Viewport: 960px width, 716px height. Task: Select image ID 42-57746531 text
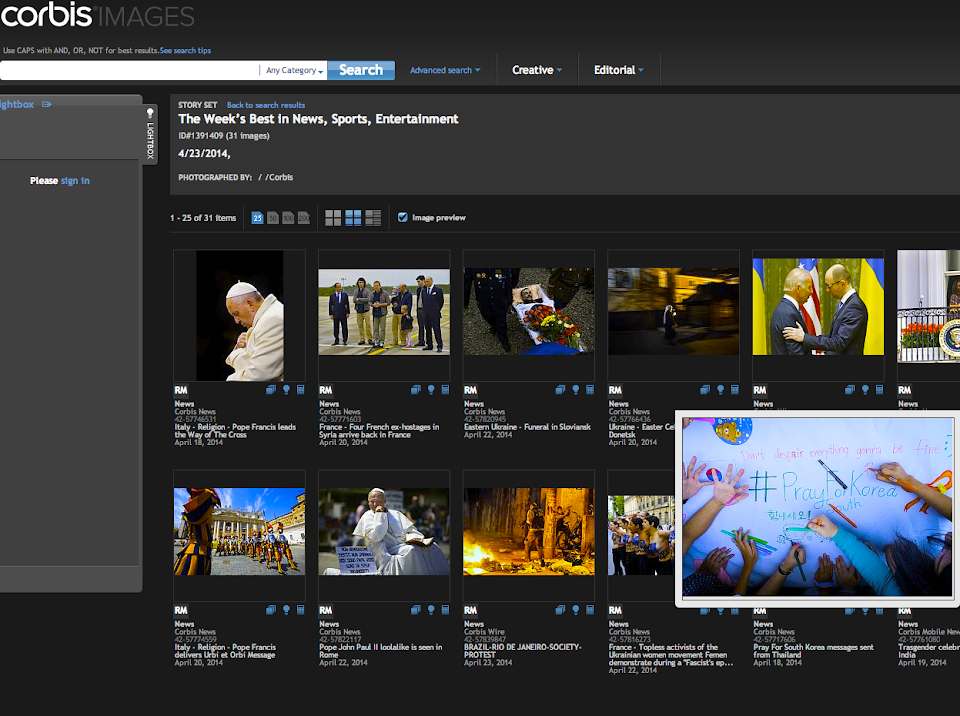195,420
